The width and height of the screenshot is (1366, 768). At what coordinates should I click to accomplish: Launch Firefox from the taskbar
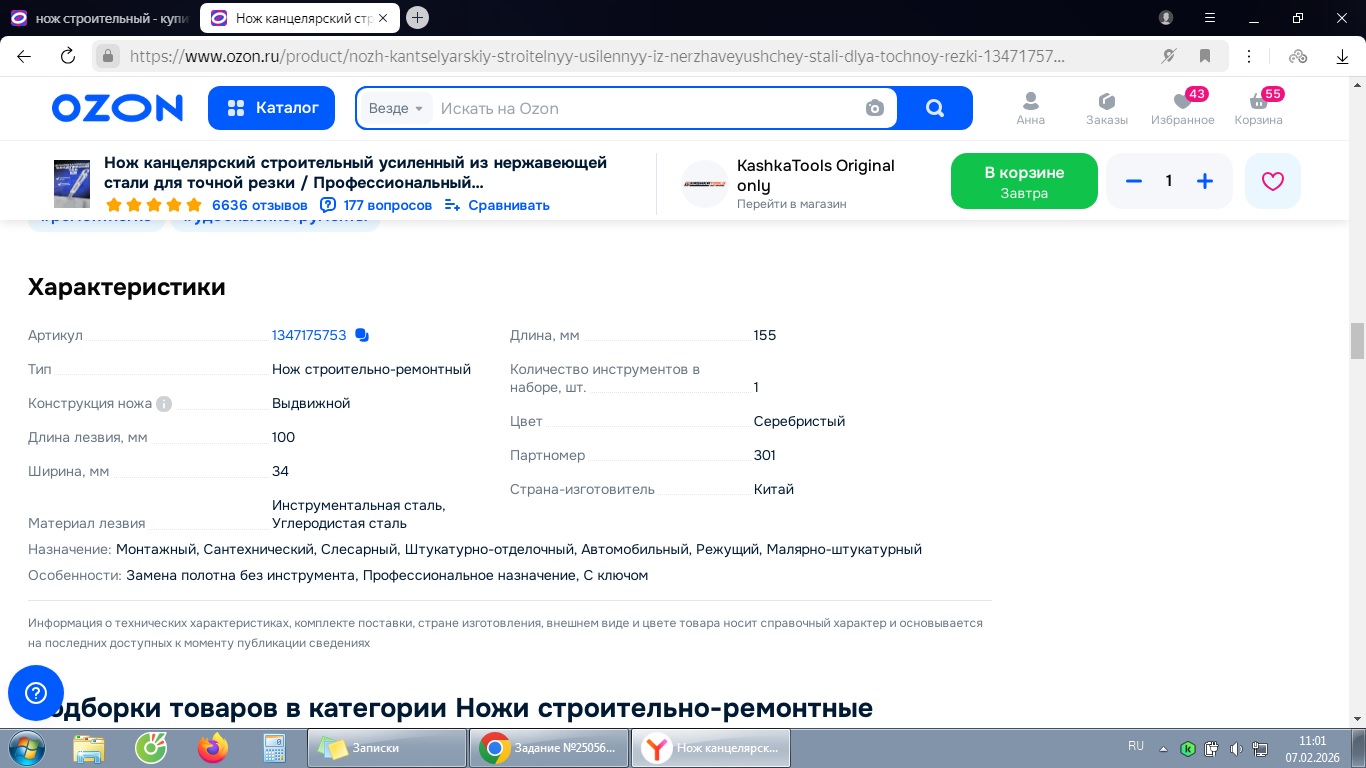(213, 748)
